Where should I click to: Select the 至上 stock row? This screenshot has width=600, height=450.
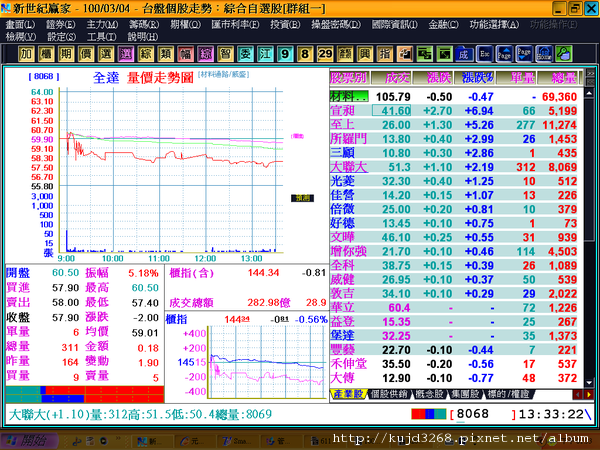[x=454, y=125]
